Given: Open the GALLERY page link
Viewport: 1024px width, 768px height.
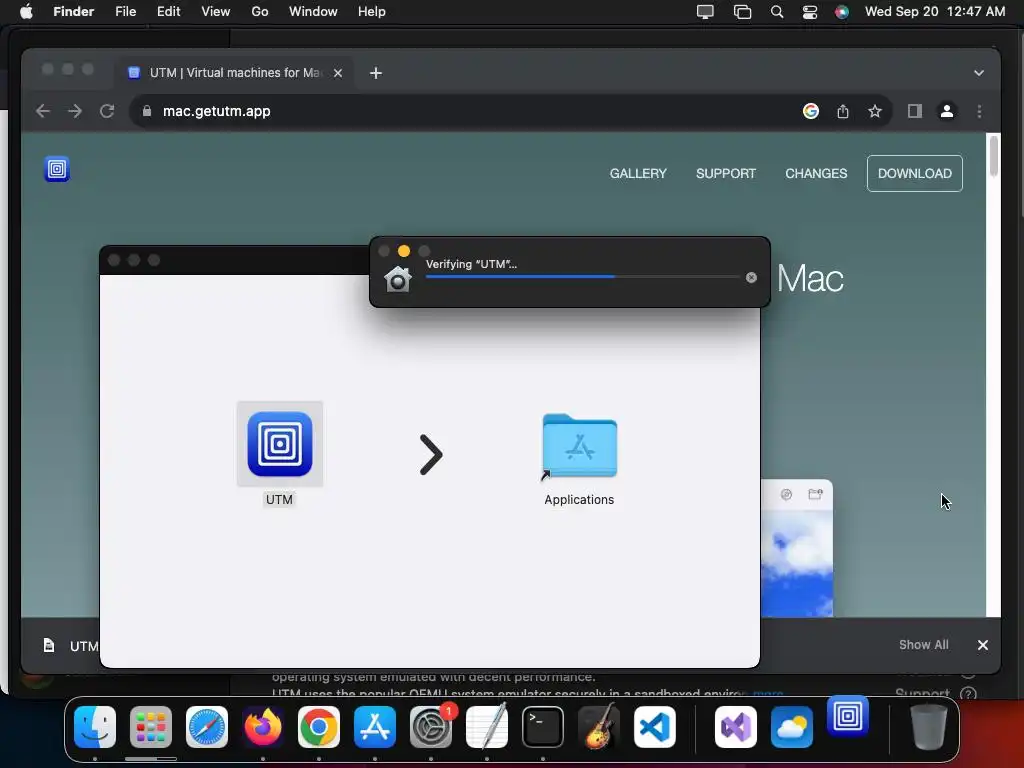Looking at the screenshot, I should [x=638, y=174].
